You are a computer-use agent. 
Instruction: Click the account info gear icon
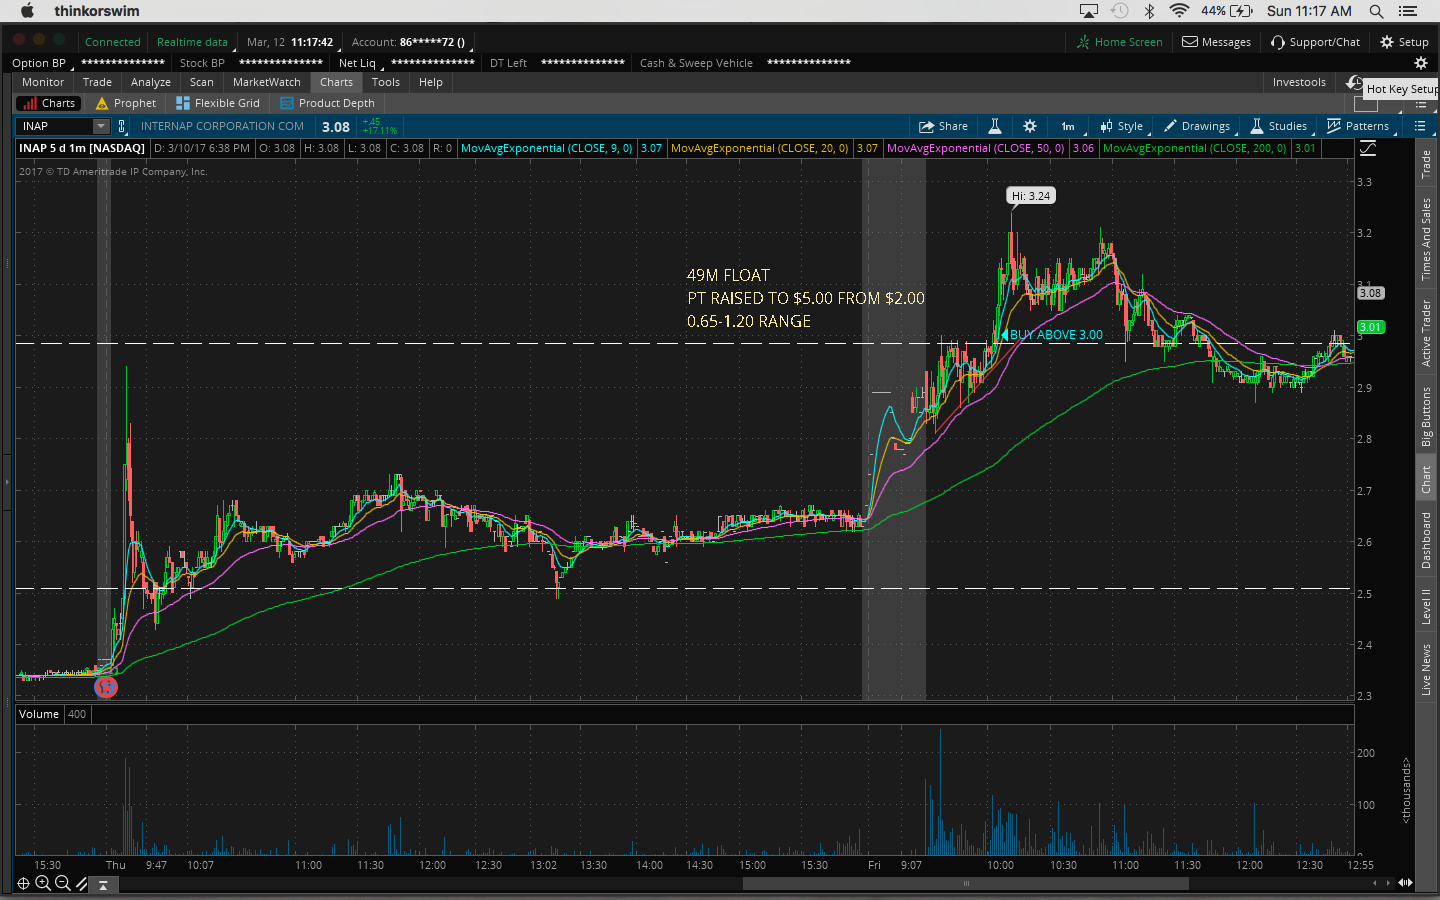point(1420,62)
